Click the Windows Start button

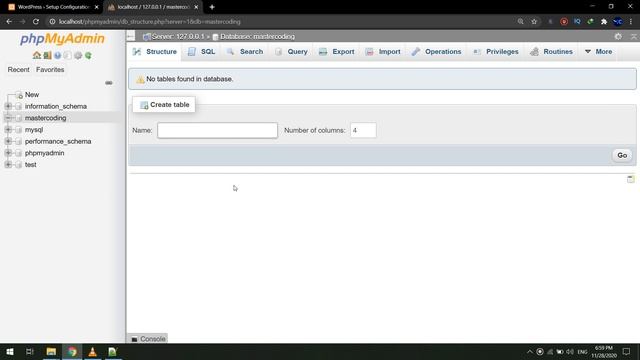[x=10, y=351]
